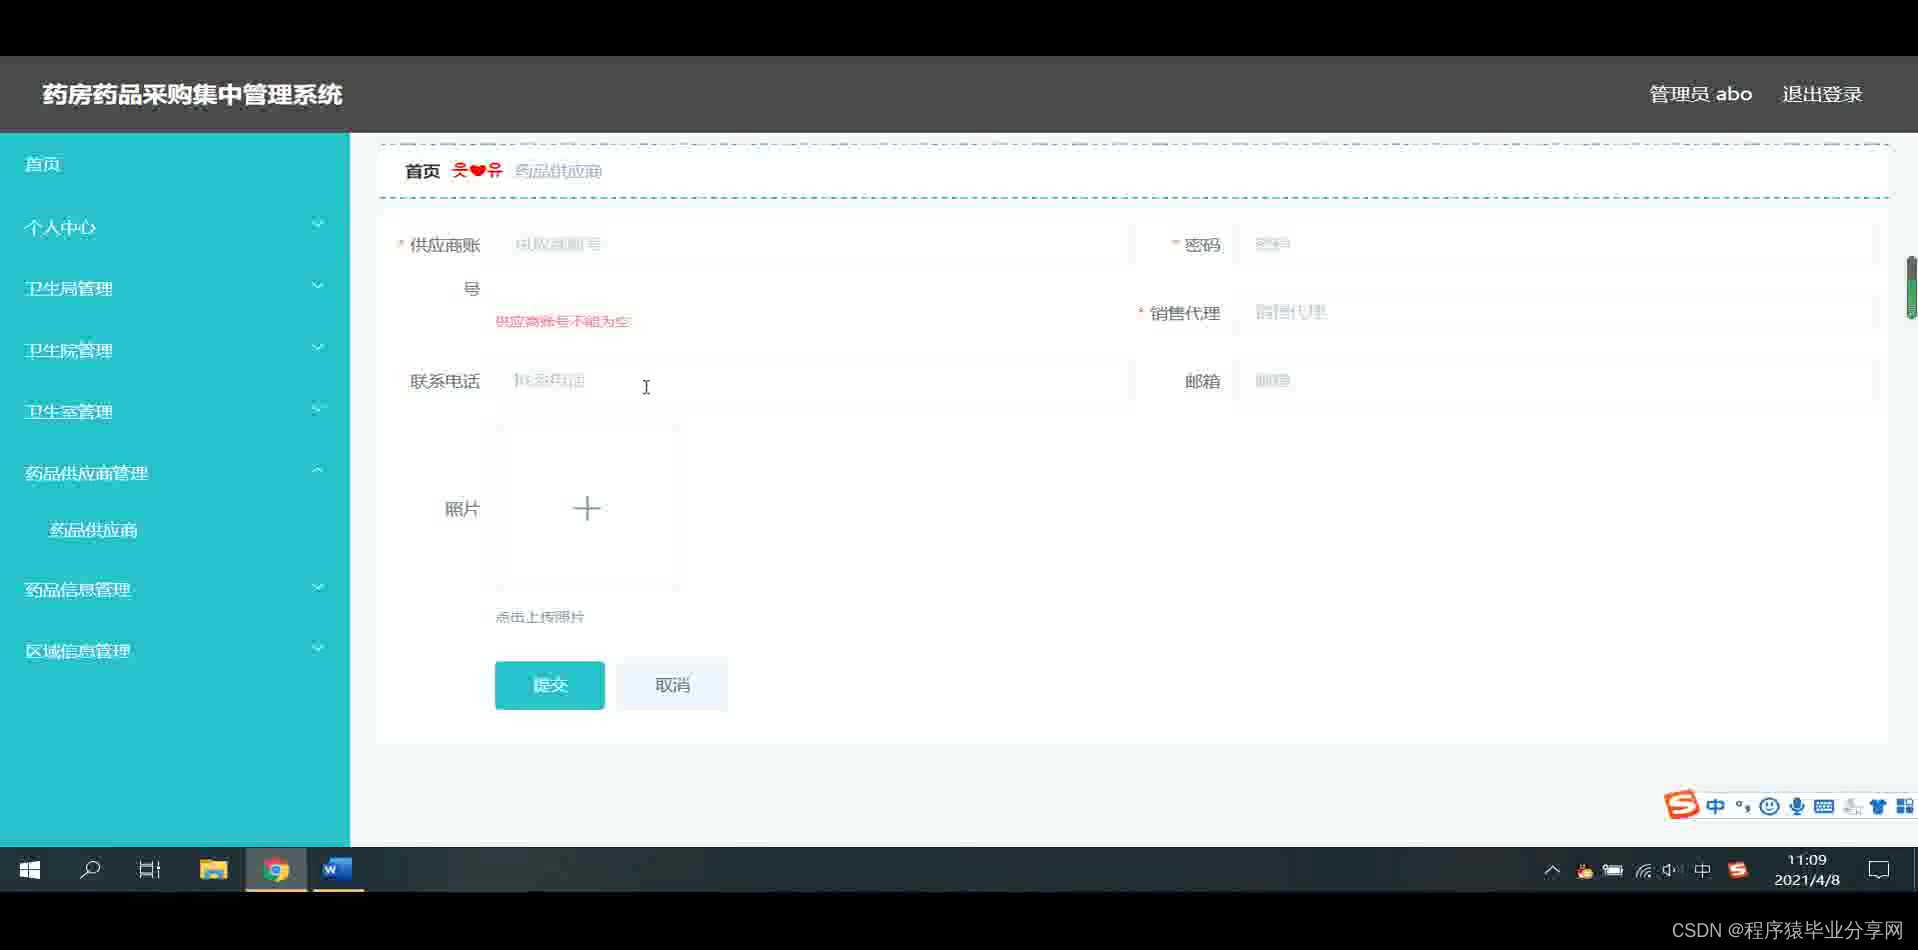
Task: Switch to Chrome in taskbar
Action: 276,870
